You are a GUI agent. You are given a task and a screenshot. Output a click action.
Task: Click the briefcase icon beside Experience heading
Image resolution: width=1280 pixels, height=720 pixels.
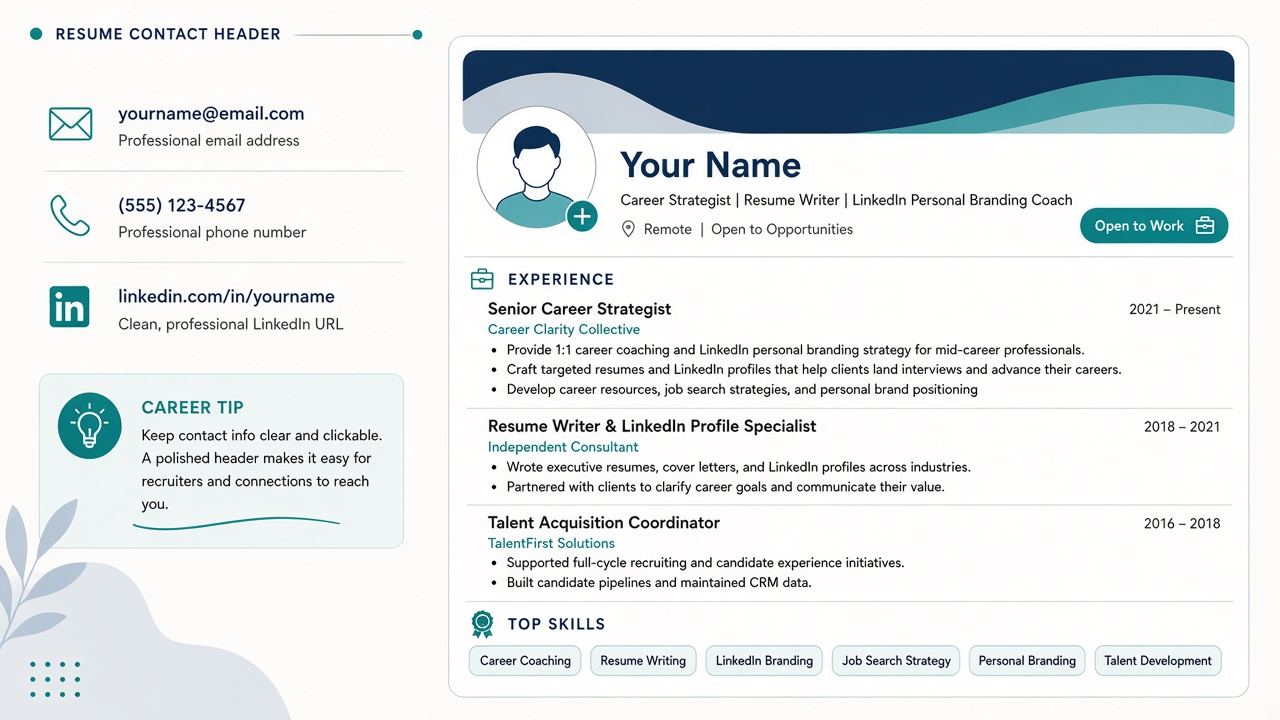pos(482,279)
